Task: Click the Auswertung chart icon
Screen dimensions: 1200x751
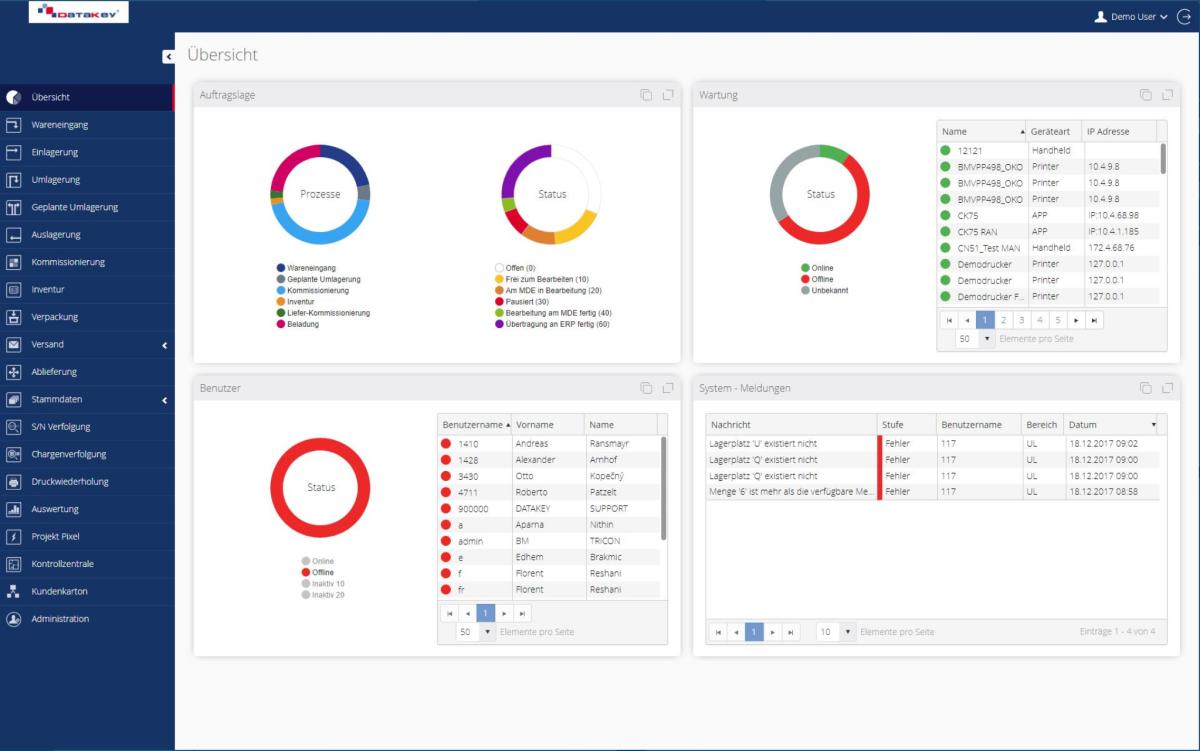Action: point(14,509)
